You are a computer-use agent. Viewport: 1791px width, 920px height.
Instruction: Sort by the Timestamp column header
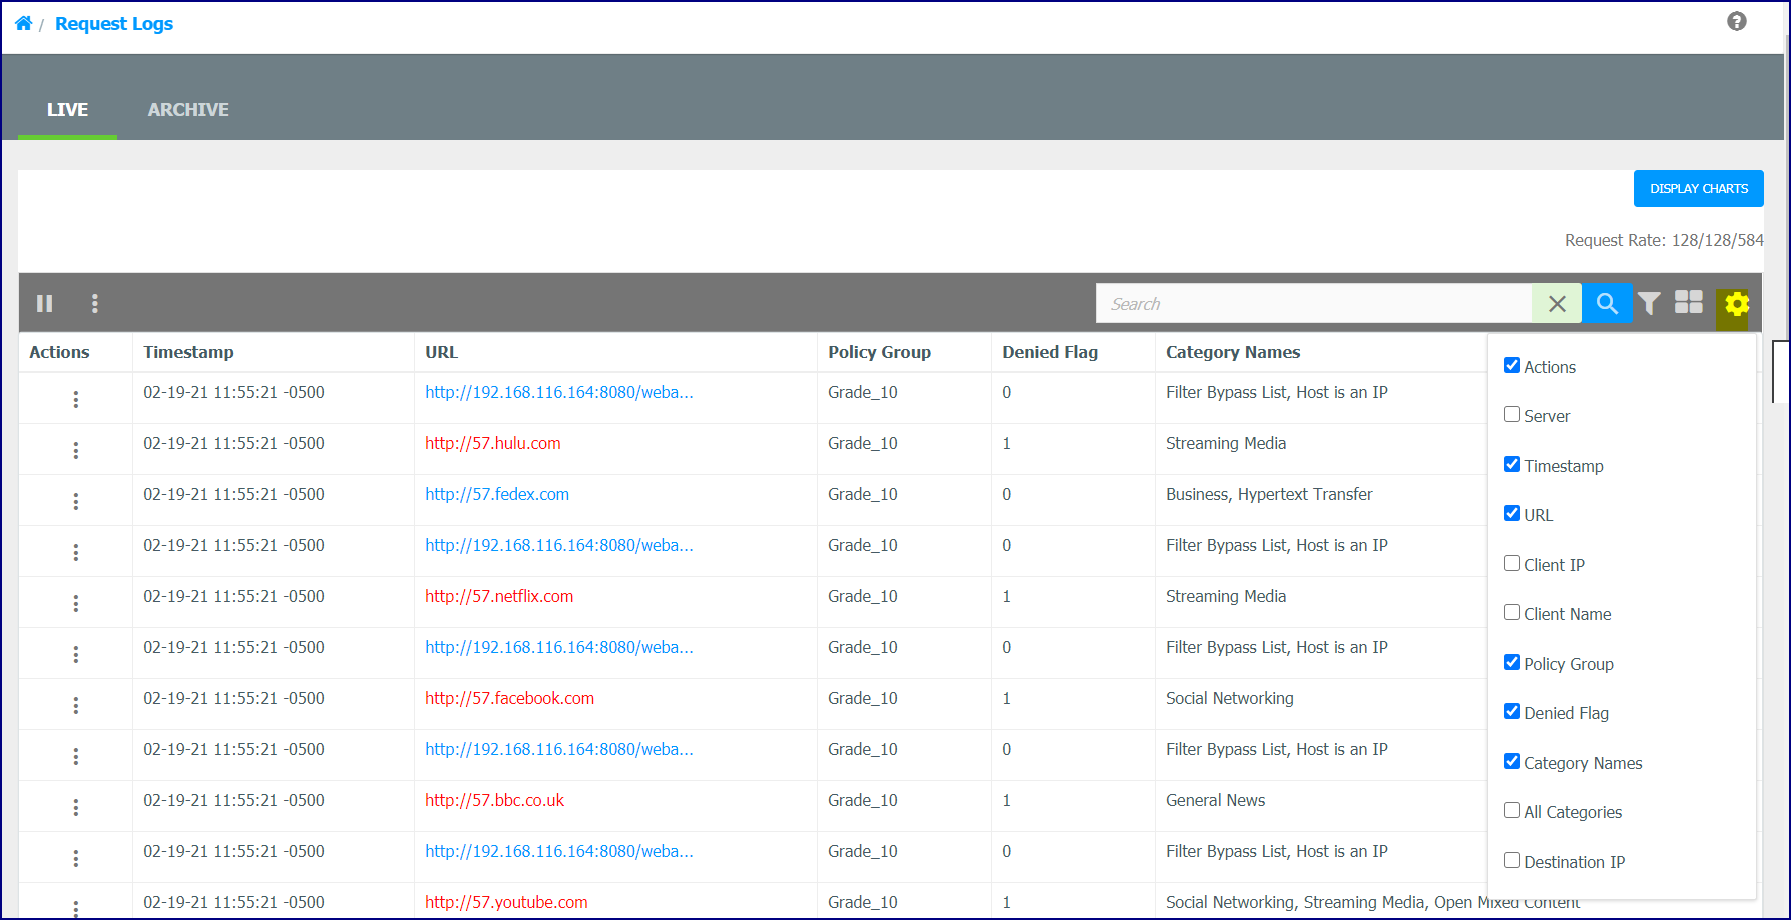[188, 352]
